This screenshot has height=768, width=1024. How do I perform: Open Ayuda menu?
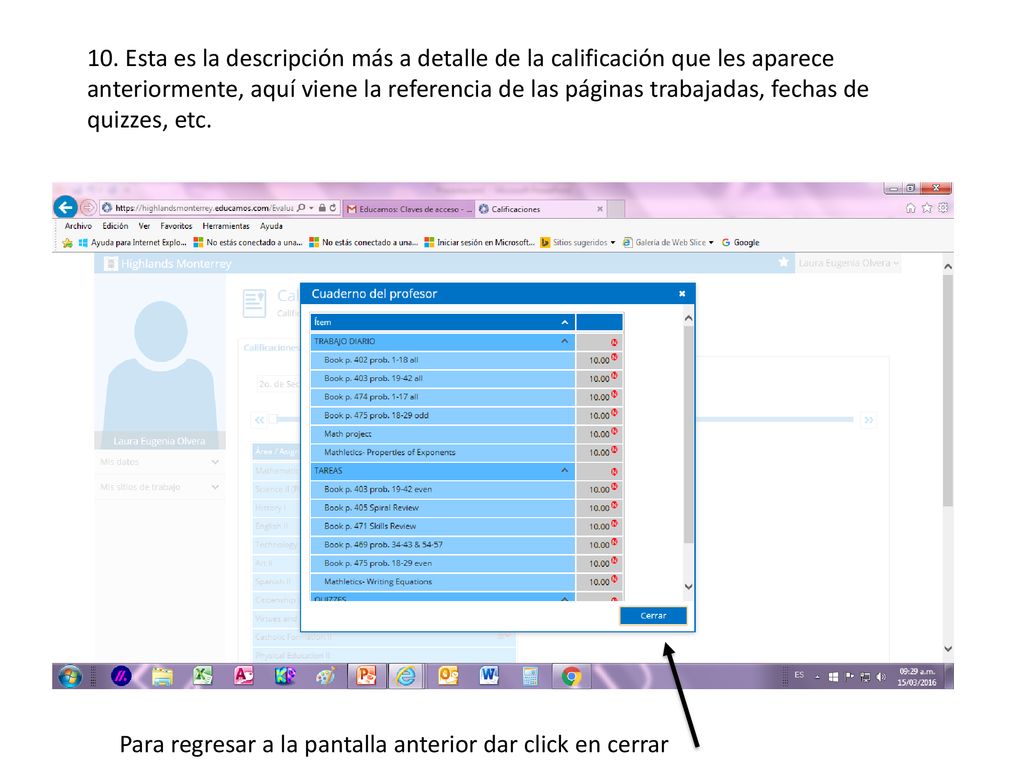271,226
